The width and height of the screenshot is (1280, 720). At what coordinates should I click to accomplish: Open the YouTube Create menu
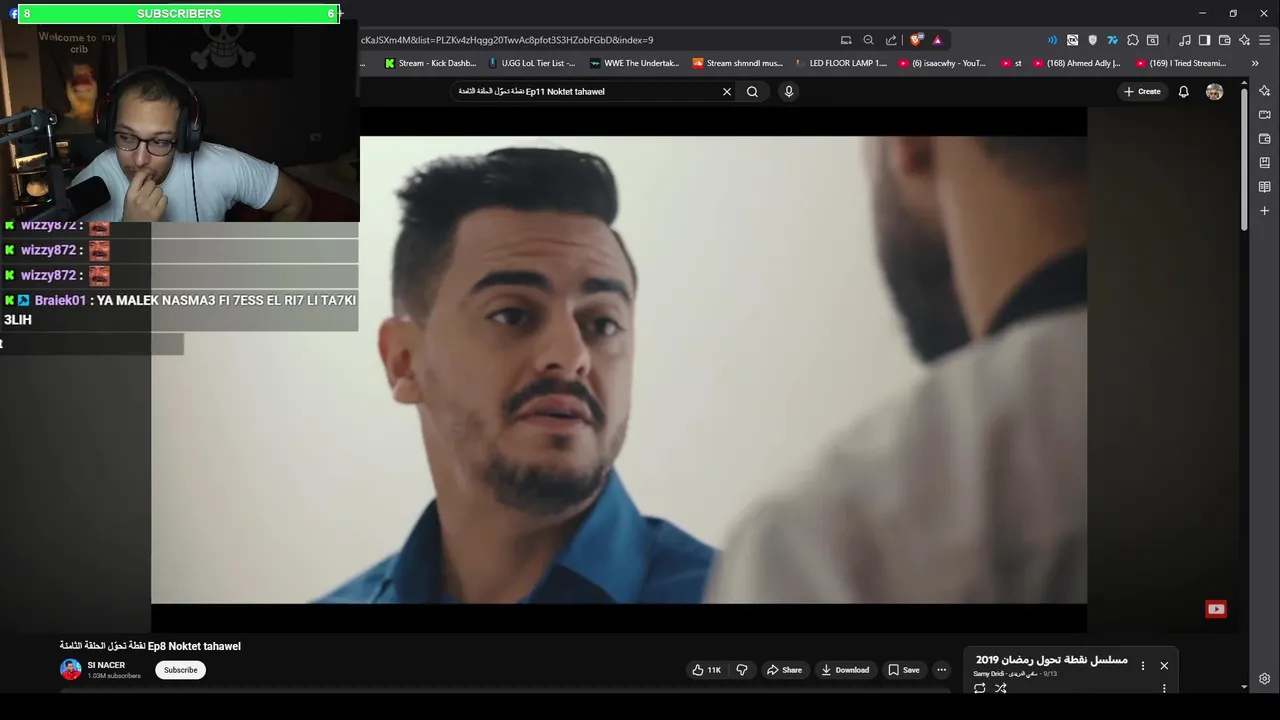(1142, 91)
